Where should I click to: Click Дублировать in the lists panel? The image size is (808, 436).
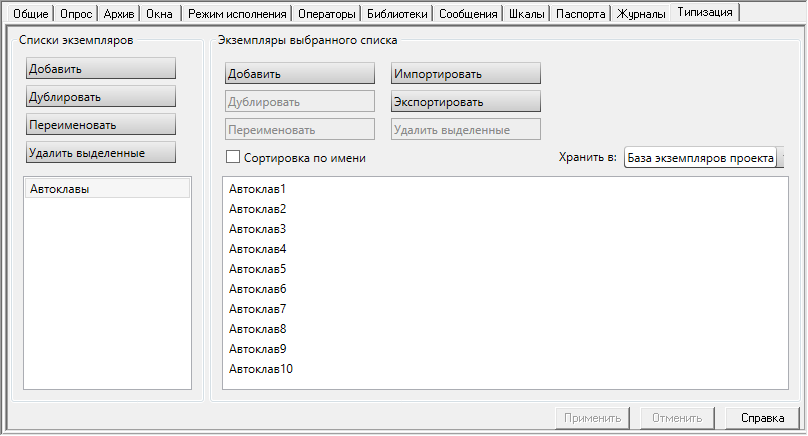(x=101, y=97)
